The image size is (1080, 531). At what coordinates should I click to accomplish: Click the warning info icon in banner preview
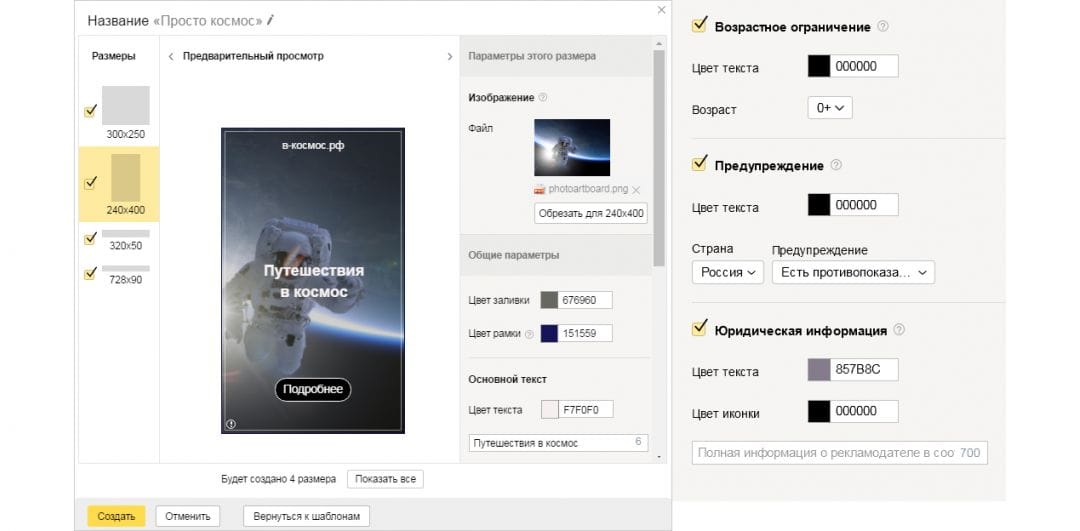coord(231,424)
